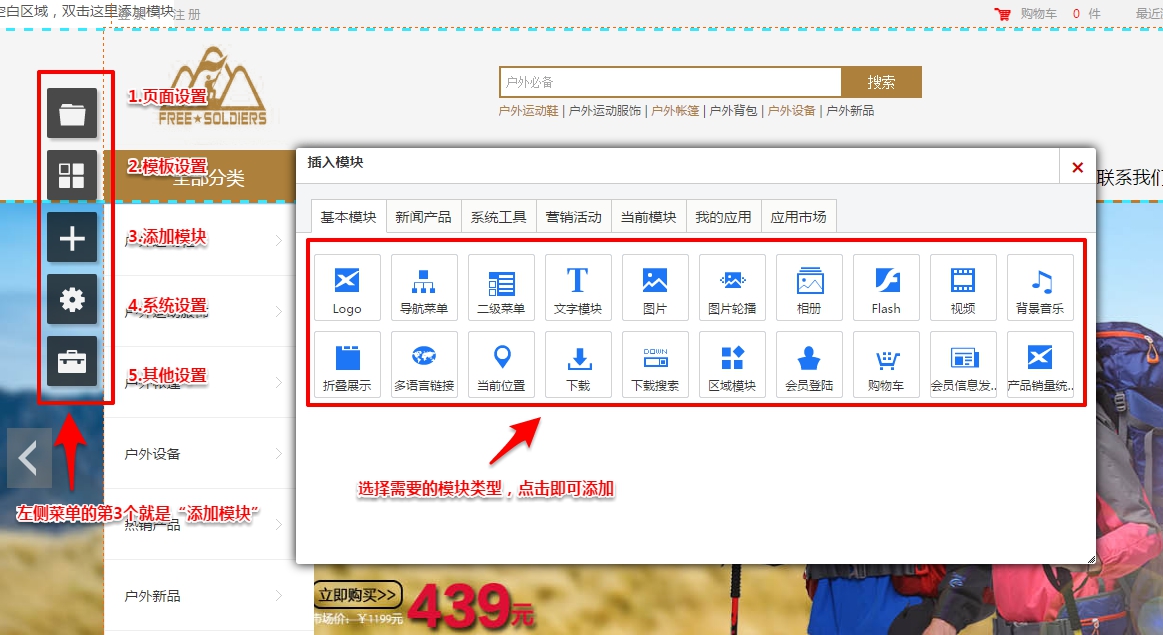Insert the 会员登陆 member login module
1163x635 pixels.
[x=809, y=364]
